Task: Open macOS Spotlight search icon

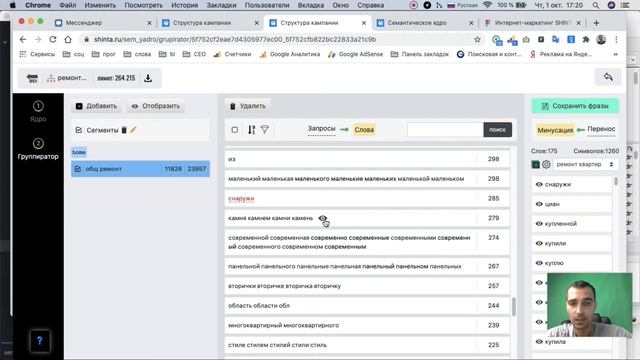Action: click(596, 5)
